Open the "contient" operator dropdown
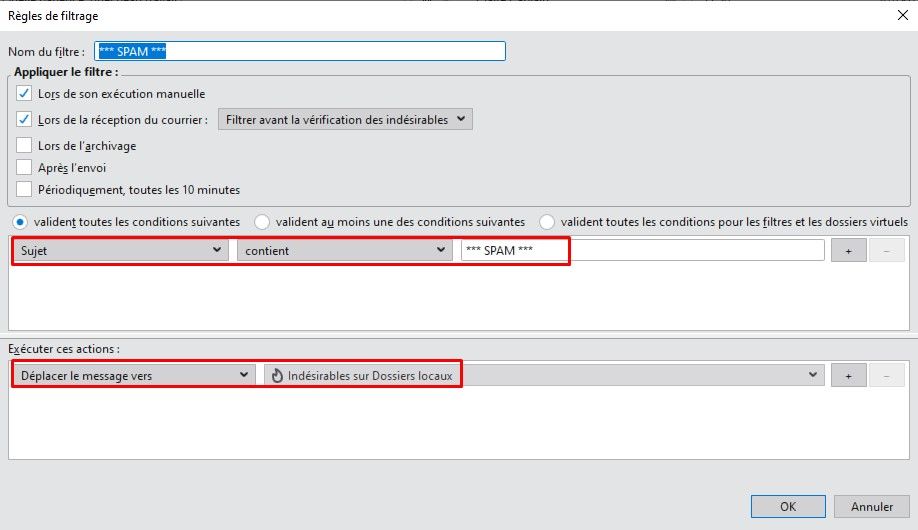Screen dimensions: 918x530 [345, 251]
